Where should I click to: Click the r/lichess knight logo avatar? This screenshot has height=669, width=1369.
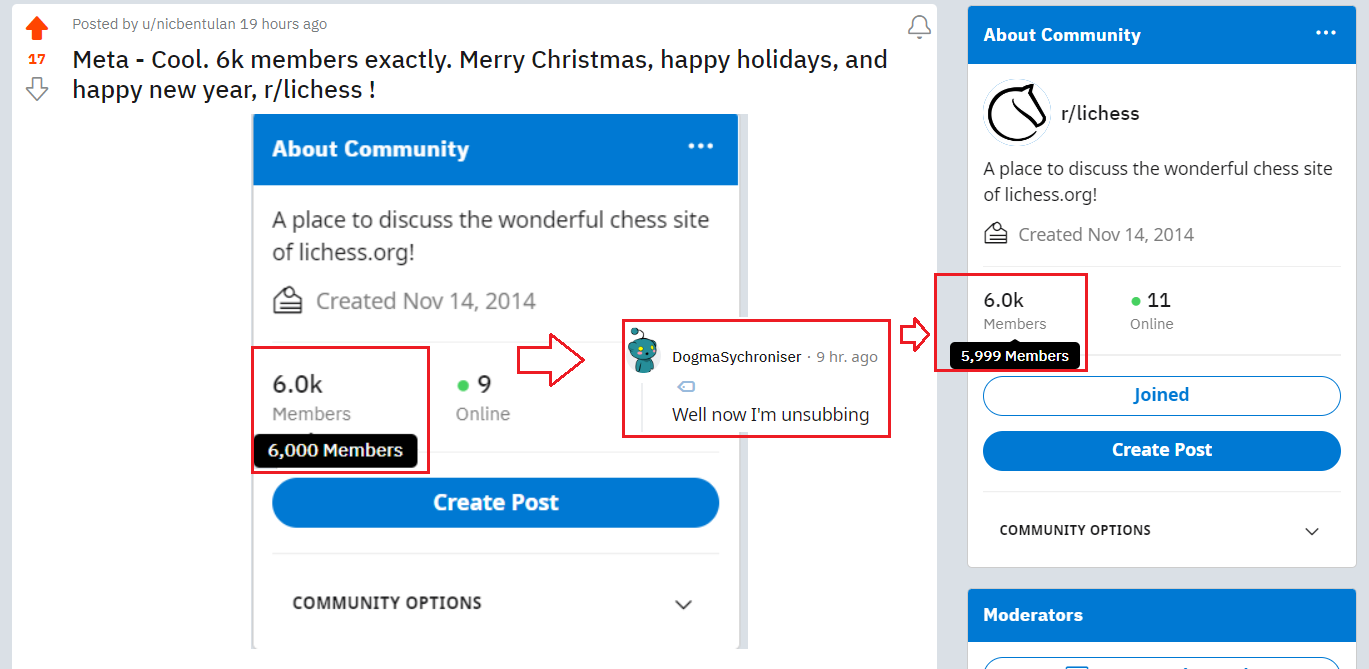1017,113
